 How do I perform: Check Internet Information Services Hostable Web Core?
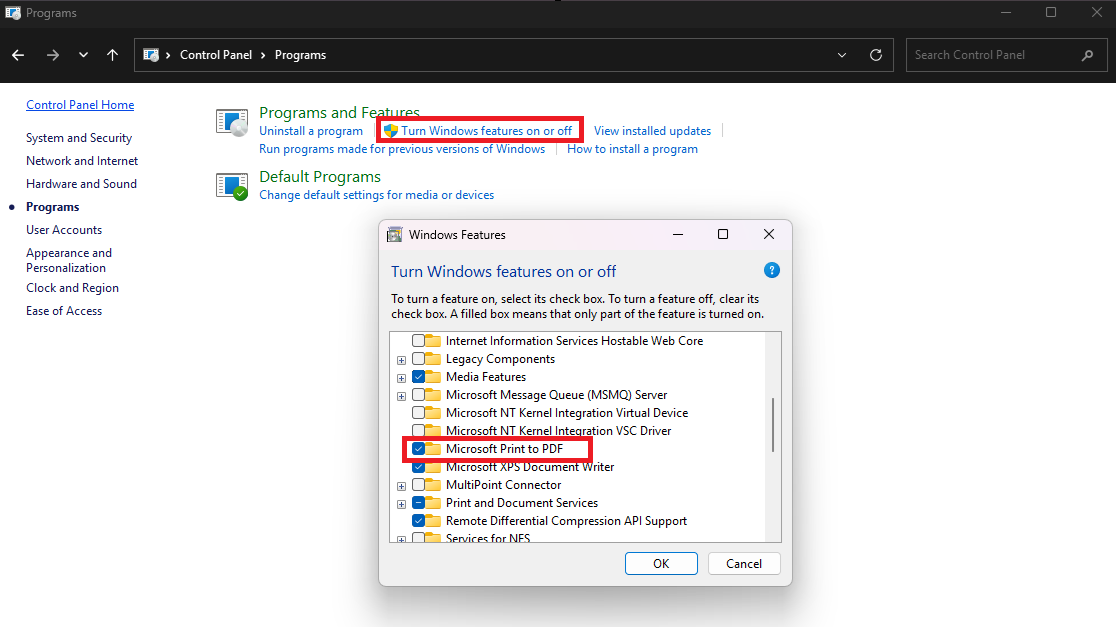[x=418, y=341]
